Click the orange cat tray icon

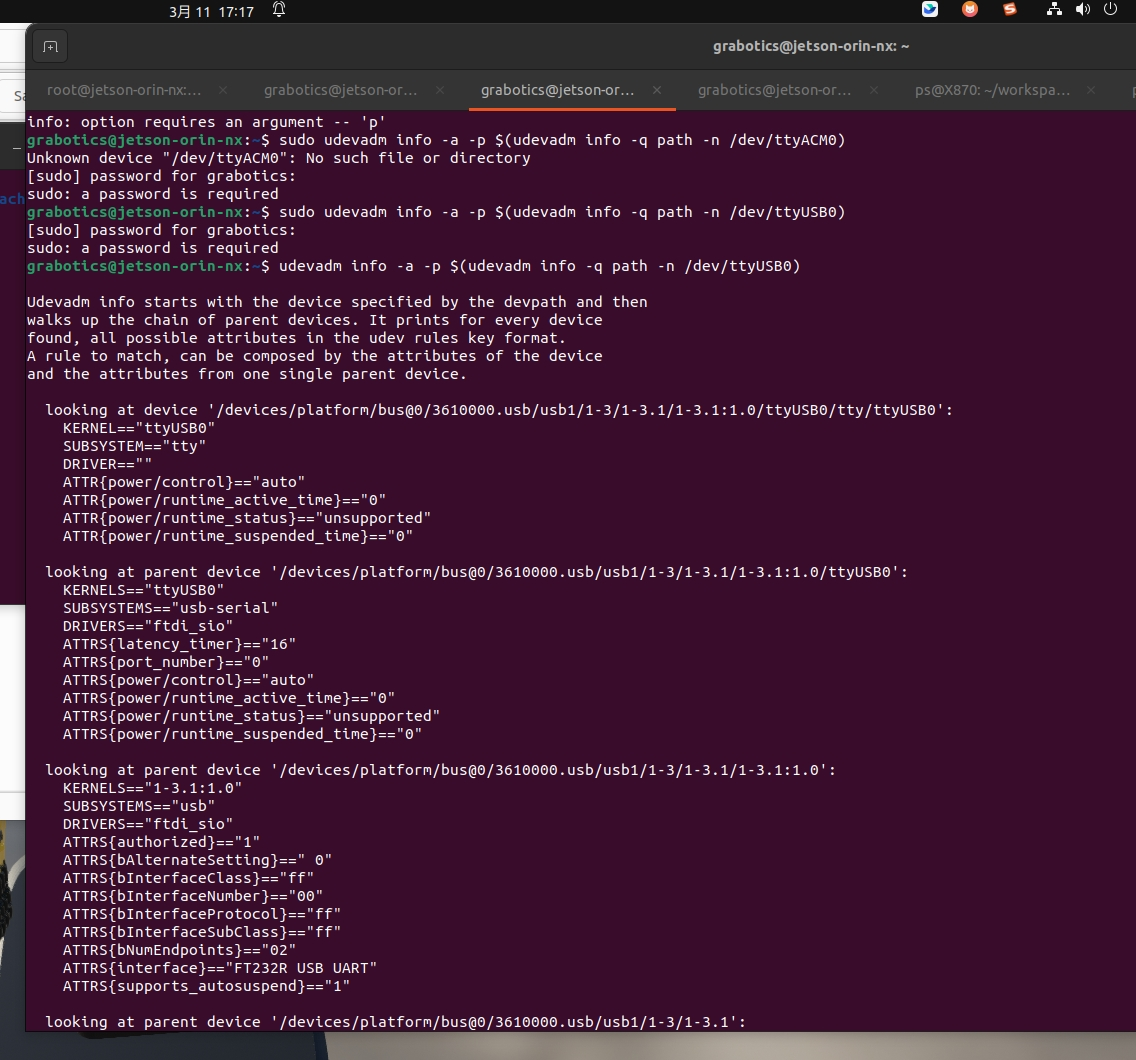[970, 10]
